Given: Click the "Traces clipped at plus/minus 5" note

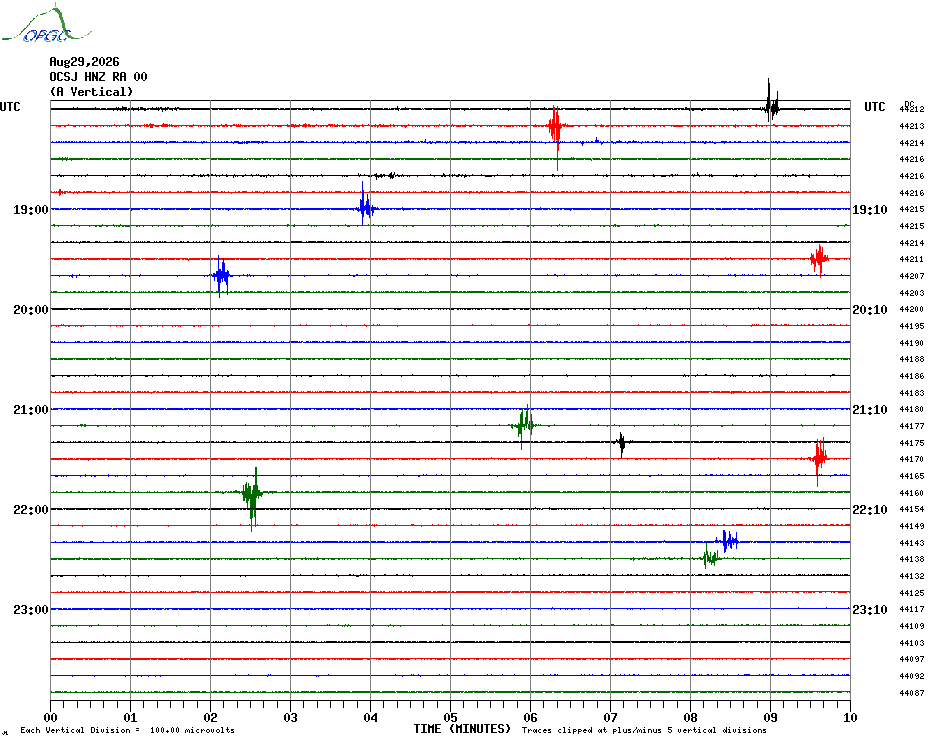Looking at the screenshot, I should (x=644, y=730).
